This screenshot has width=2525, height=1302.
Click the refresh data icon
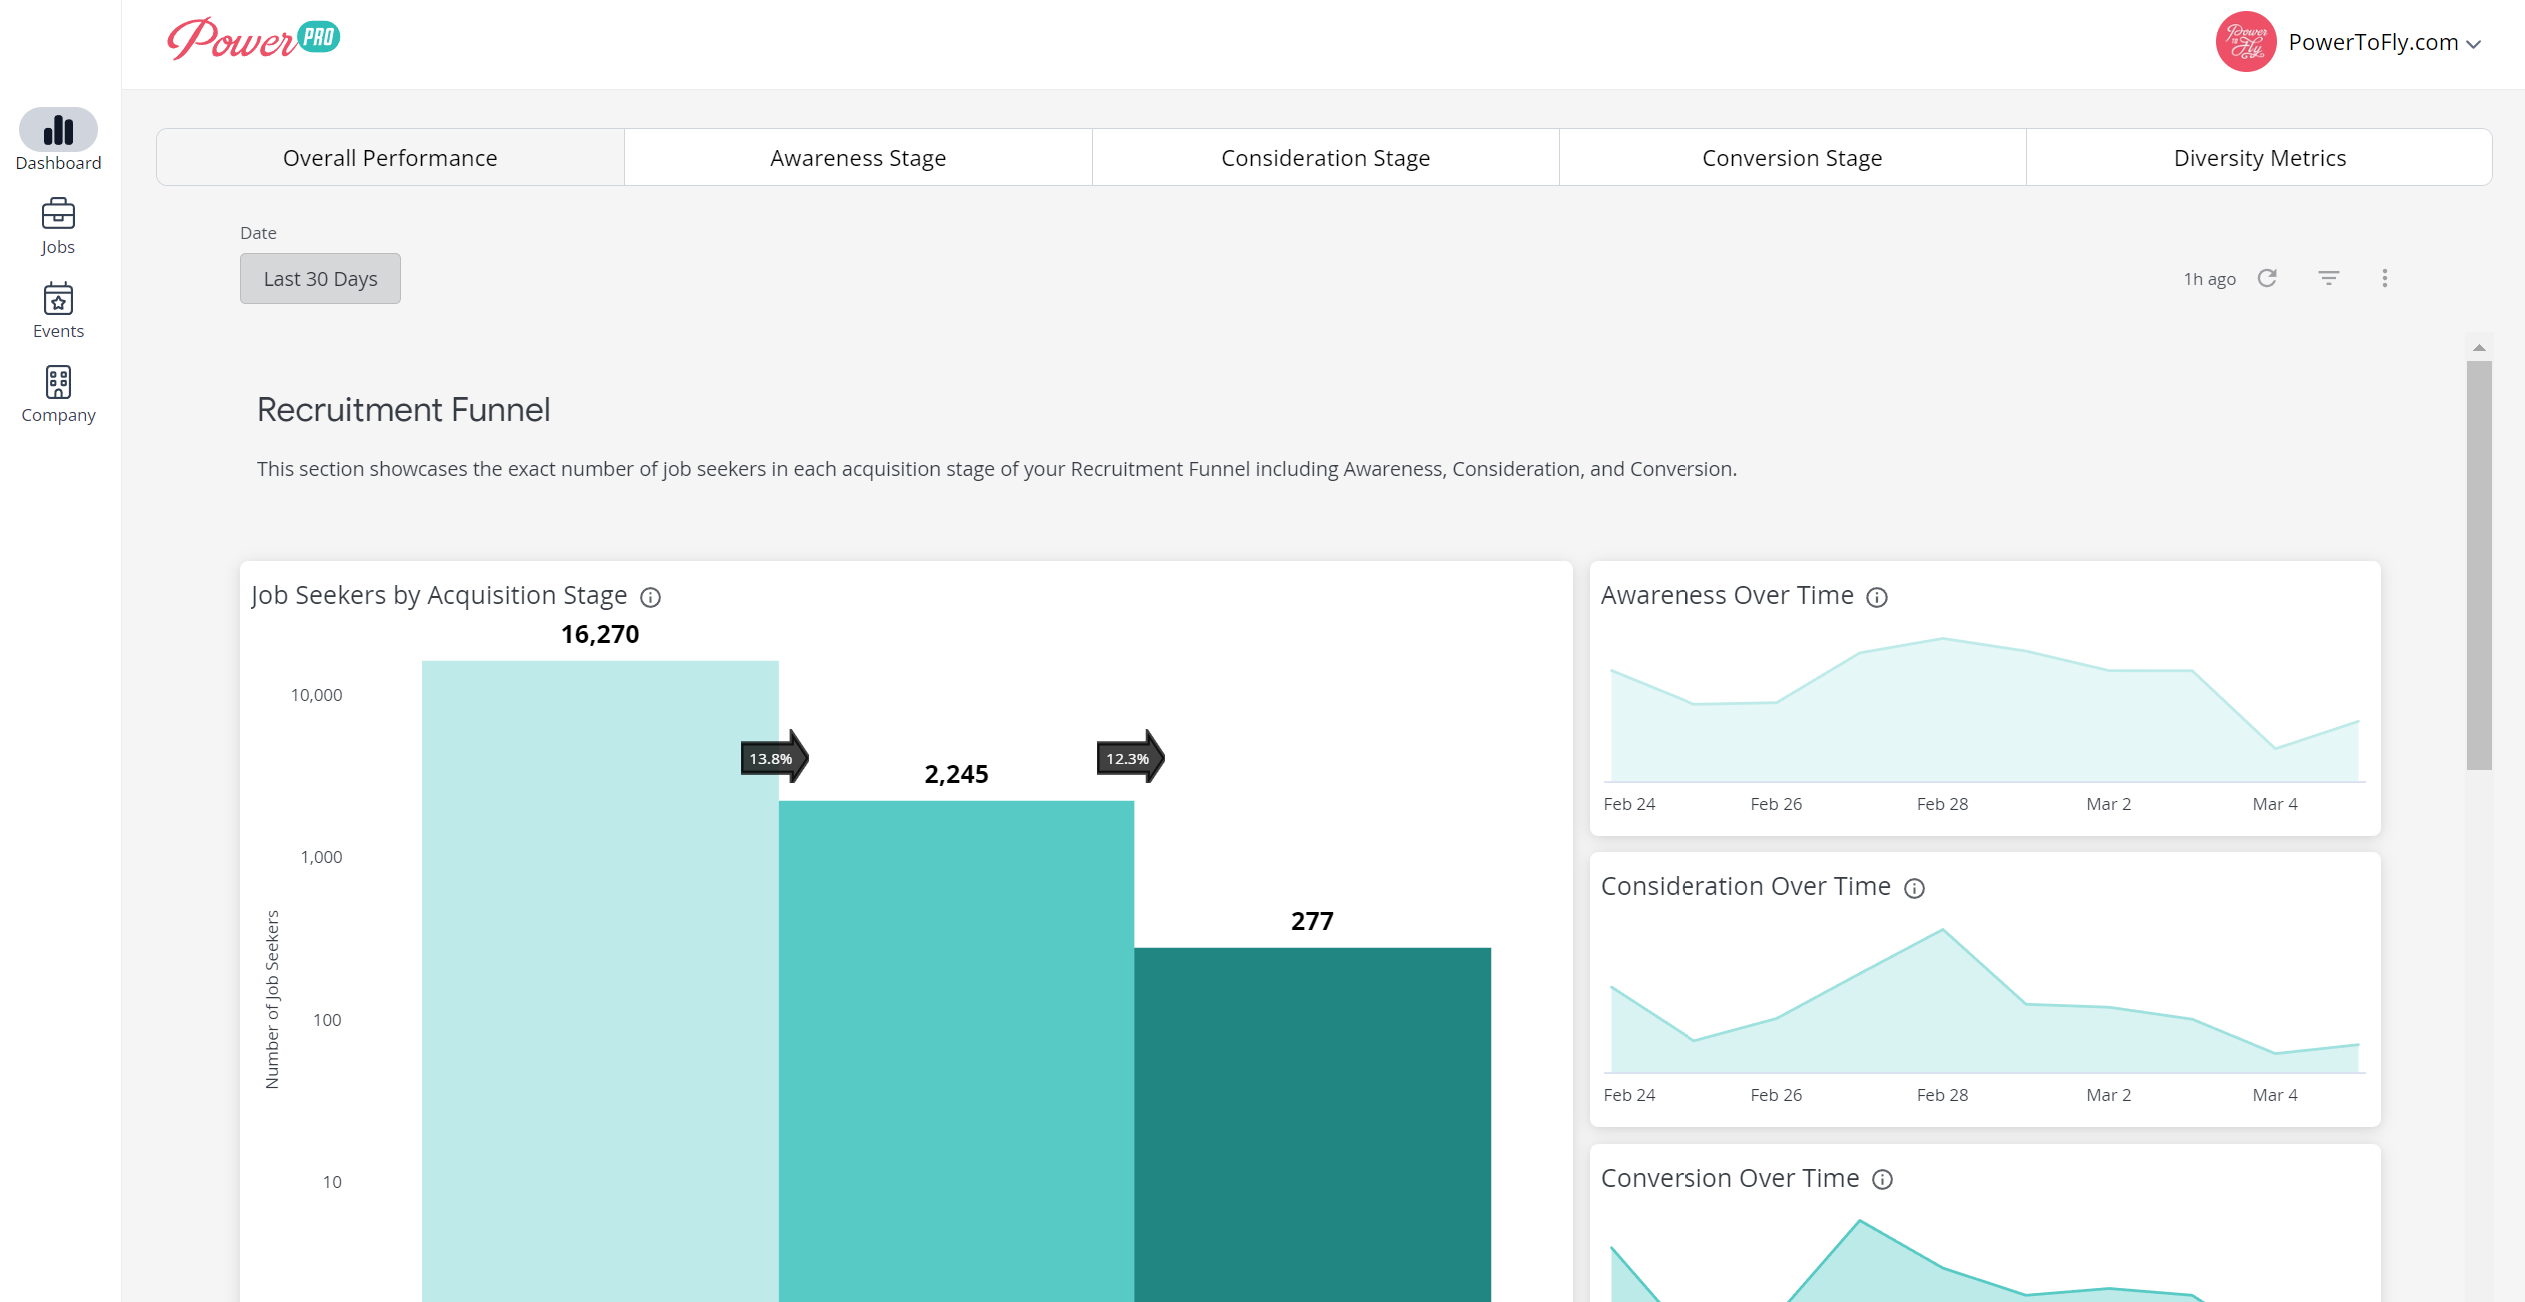pos(2267,278)
